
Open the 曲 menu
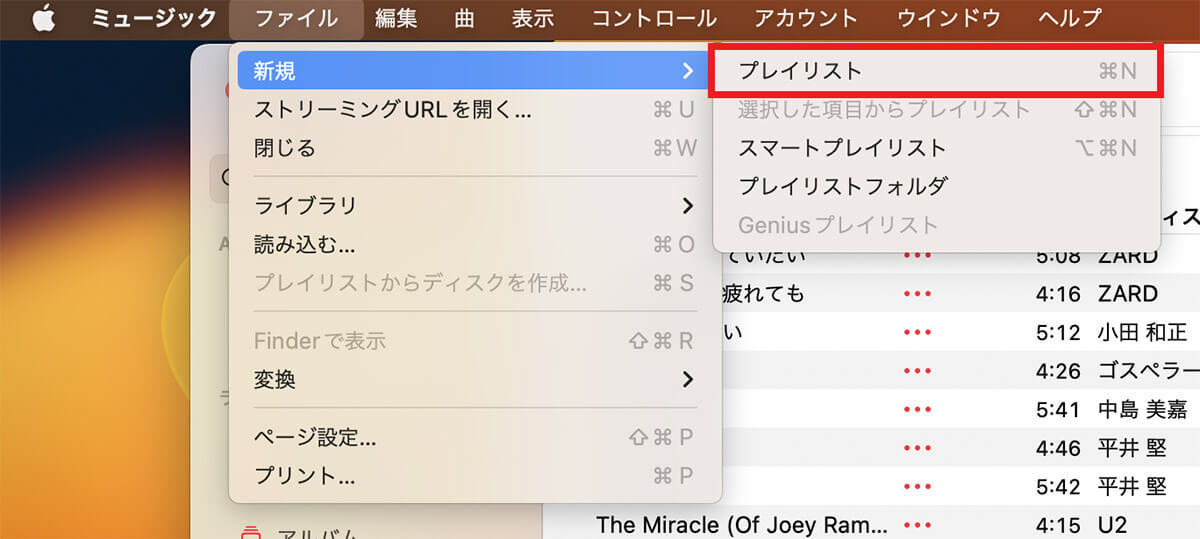tap(464, 18)
